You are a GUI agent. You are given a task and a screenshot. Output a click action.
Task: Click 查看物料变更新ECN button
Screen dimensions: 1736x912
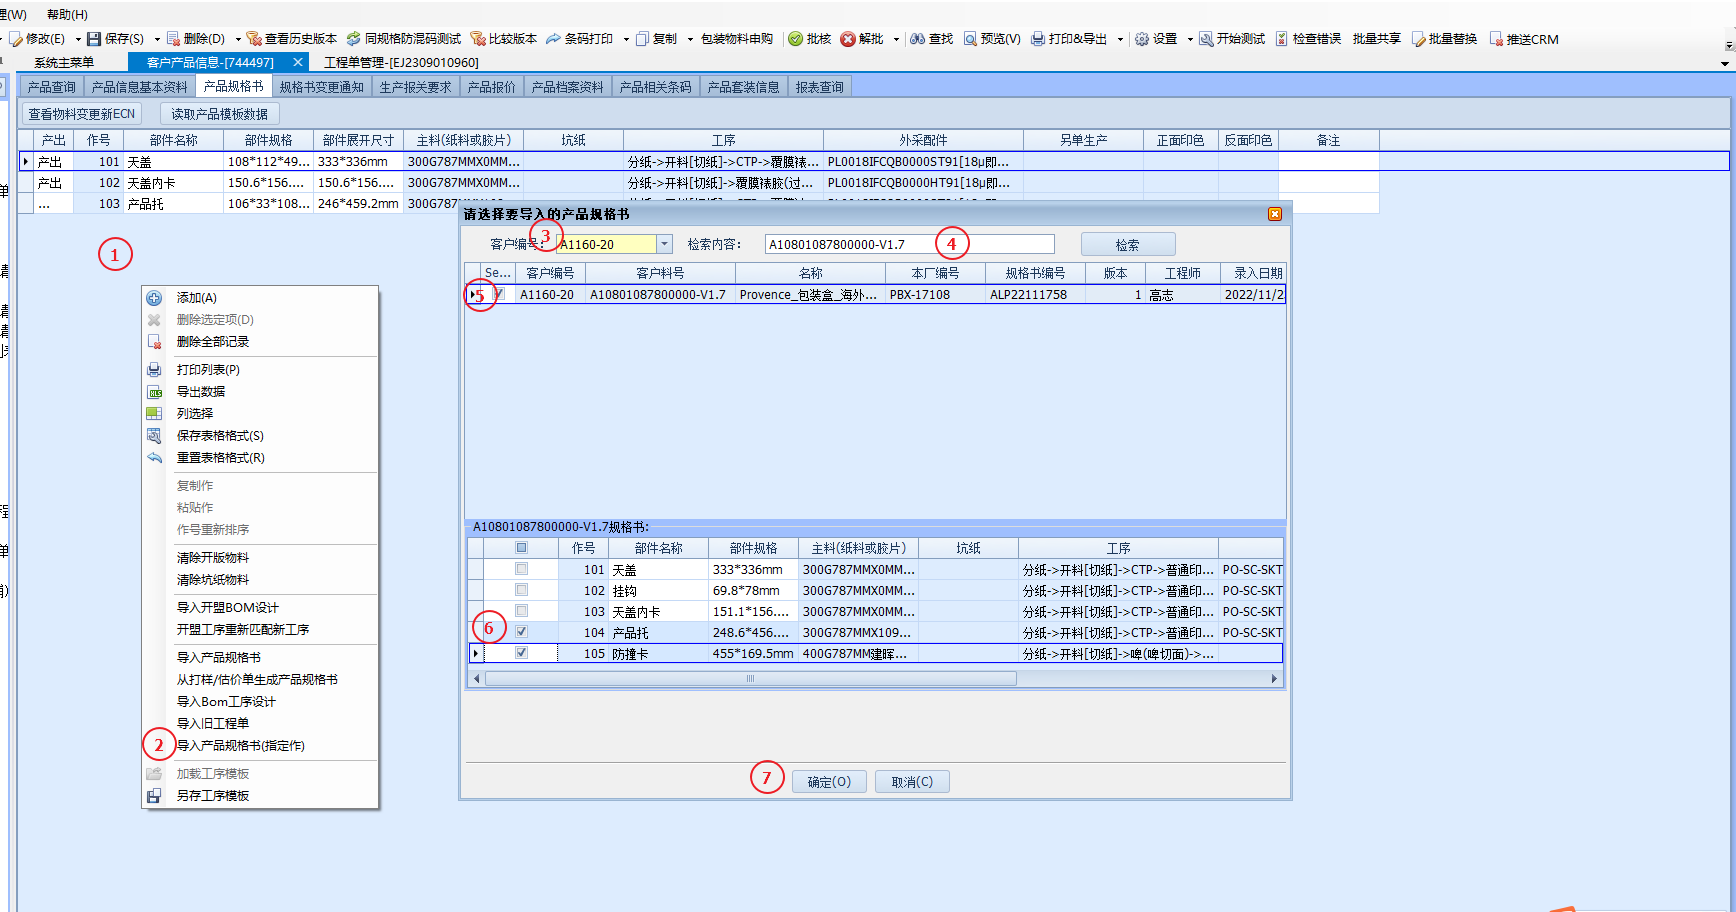[x=81, y=114]
